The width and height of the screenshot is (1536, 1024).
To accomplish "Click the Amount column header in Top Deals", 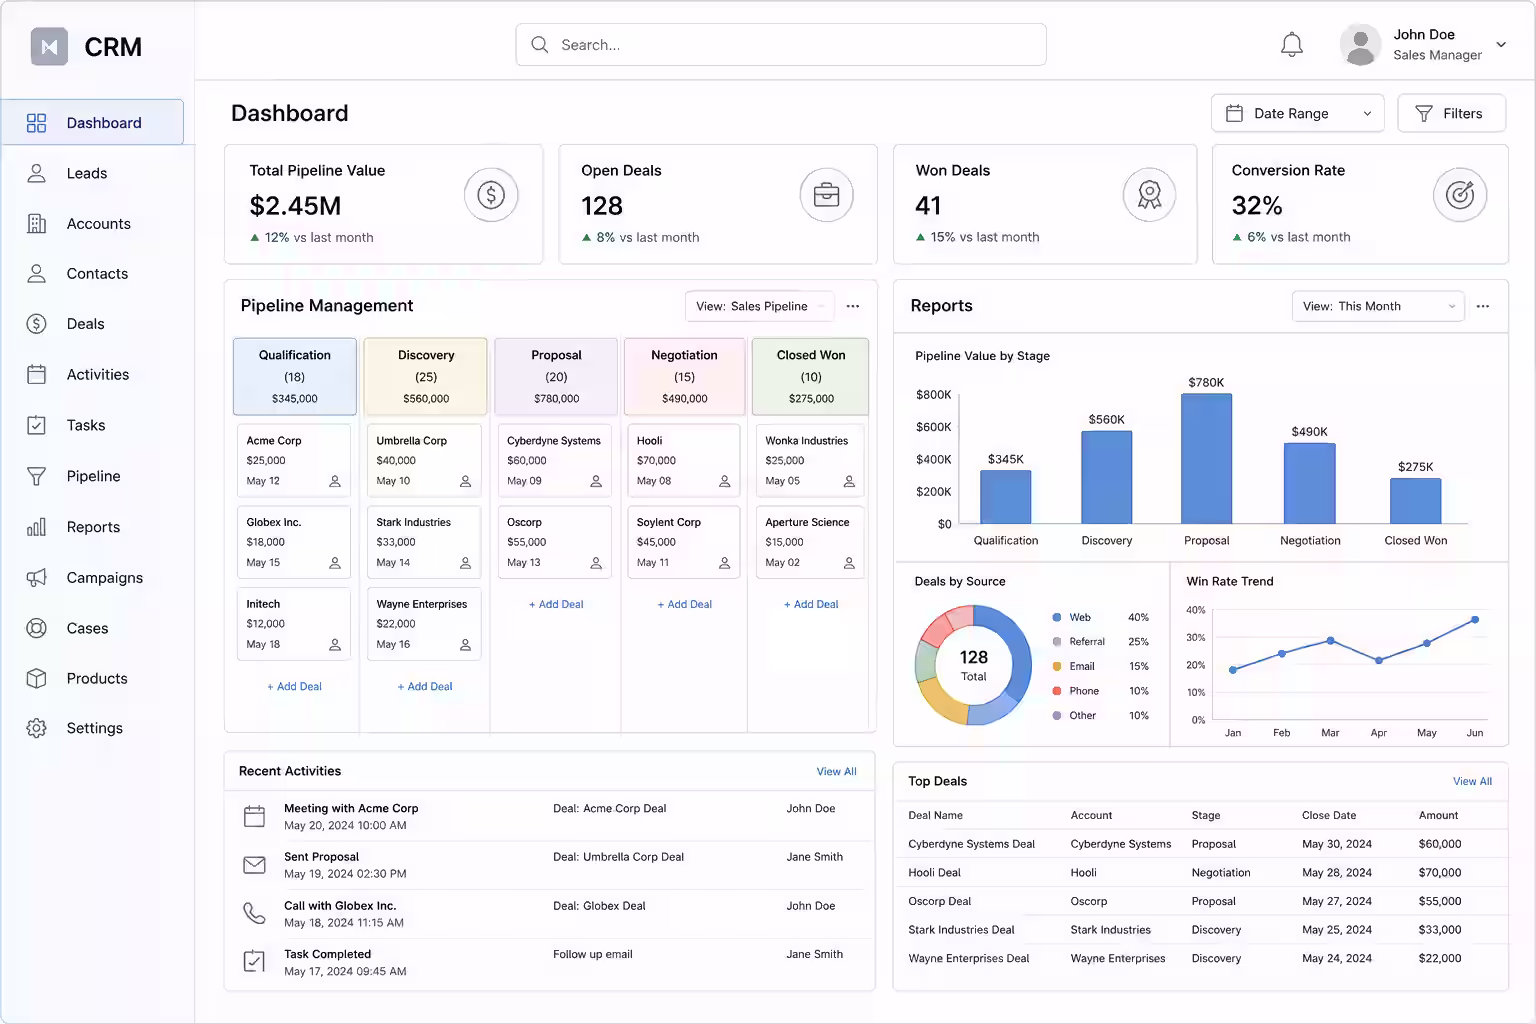I will [1438, 816].
